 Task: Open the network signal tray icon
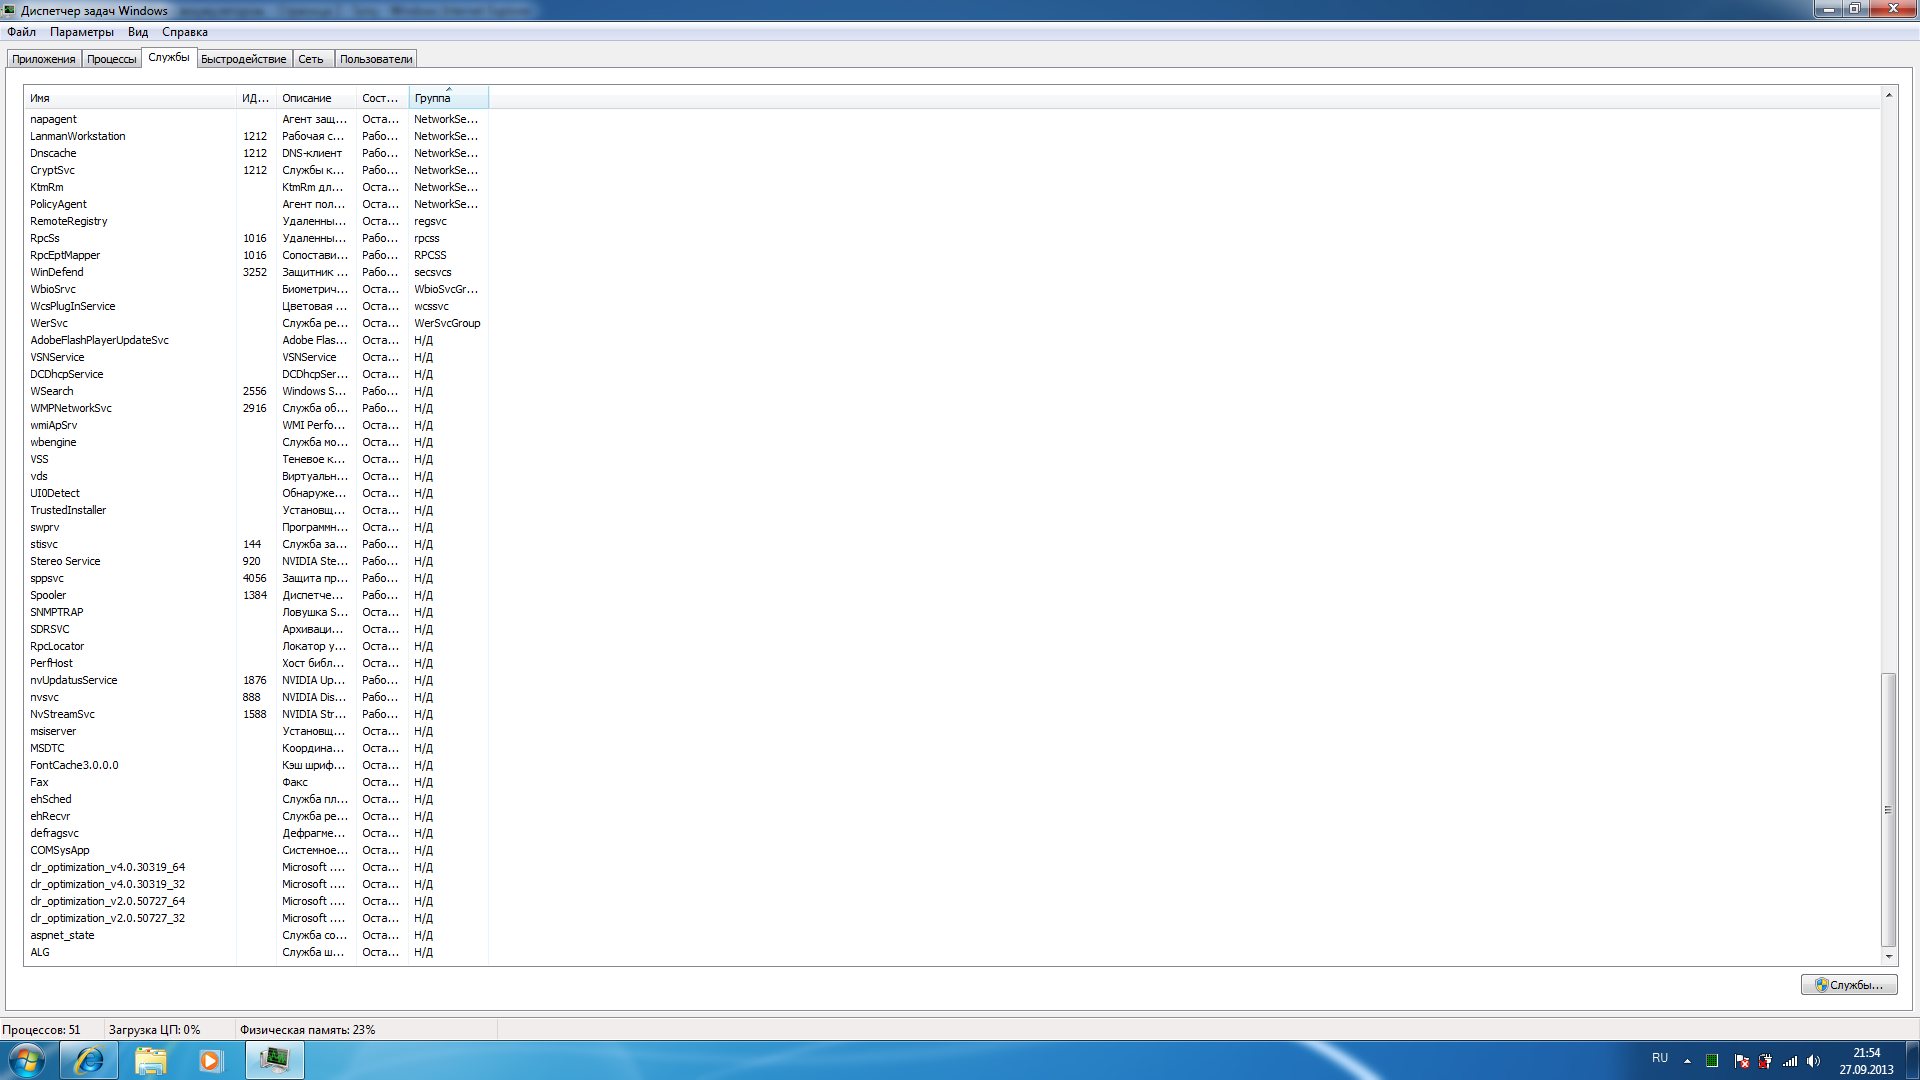1790,1061
